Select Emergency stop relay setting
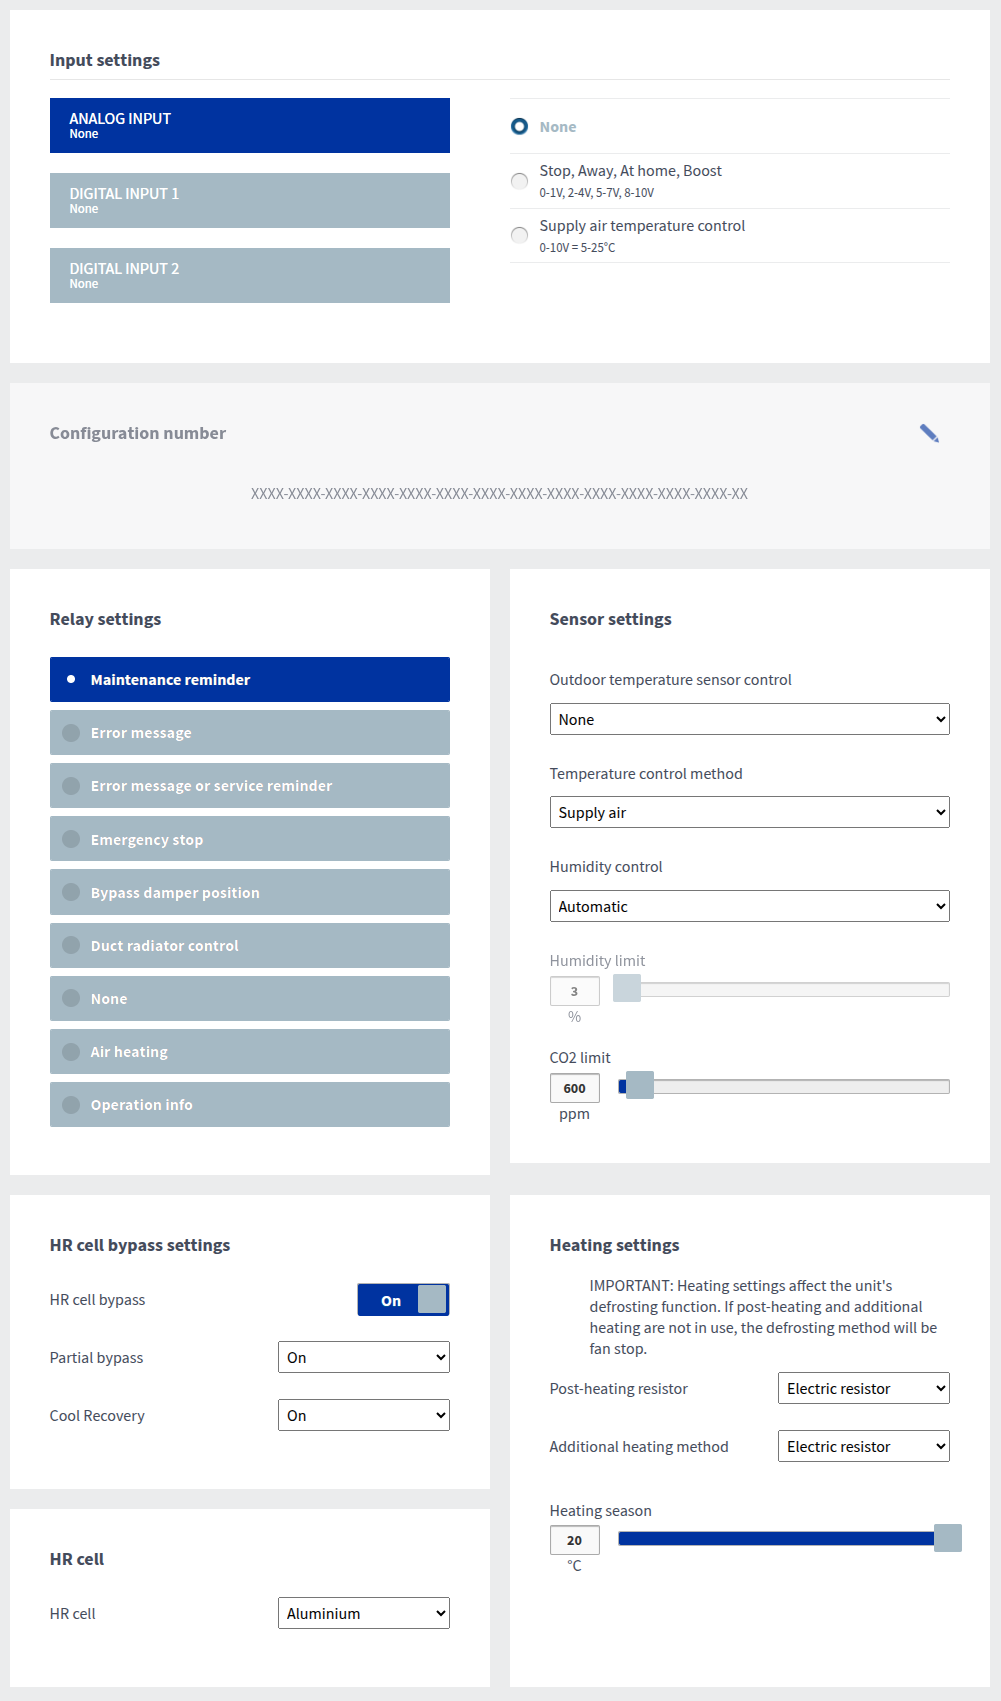1001x1701 pixels. pos(249,839)
